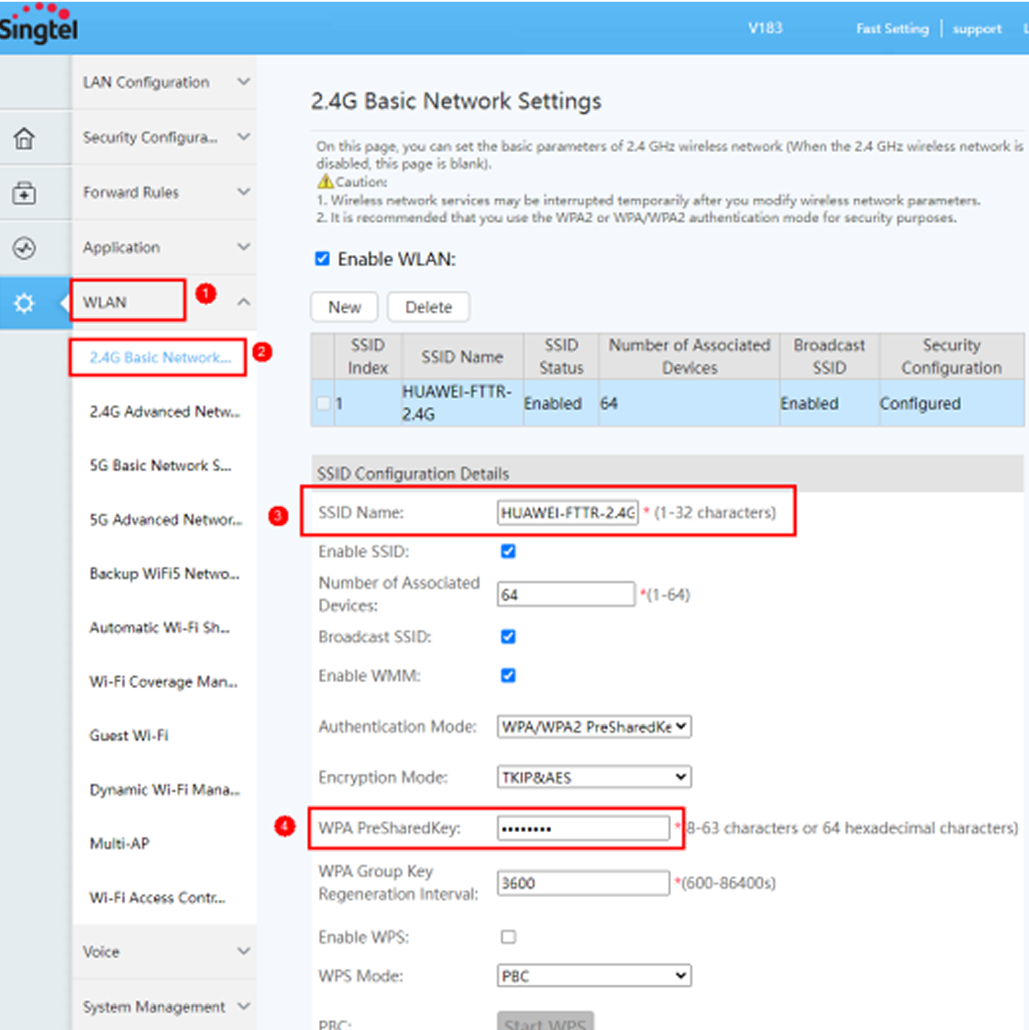The image size is (1029, 1030).
Task: Open 5G Basic Network settings
Action: 160,466
